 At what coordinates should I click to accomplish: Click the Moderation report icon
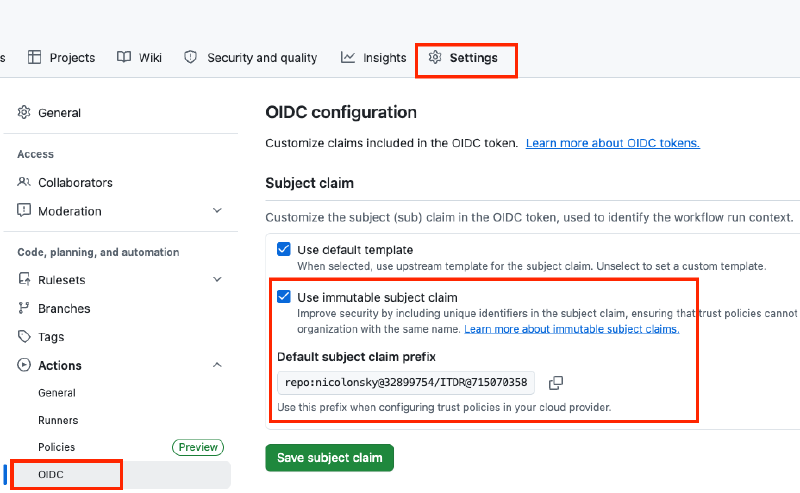24,210
